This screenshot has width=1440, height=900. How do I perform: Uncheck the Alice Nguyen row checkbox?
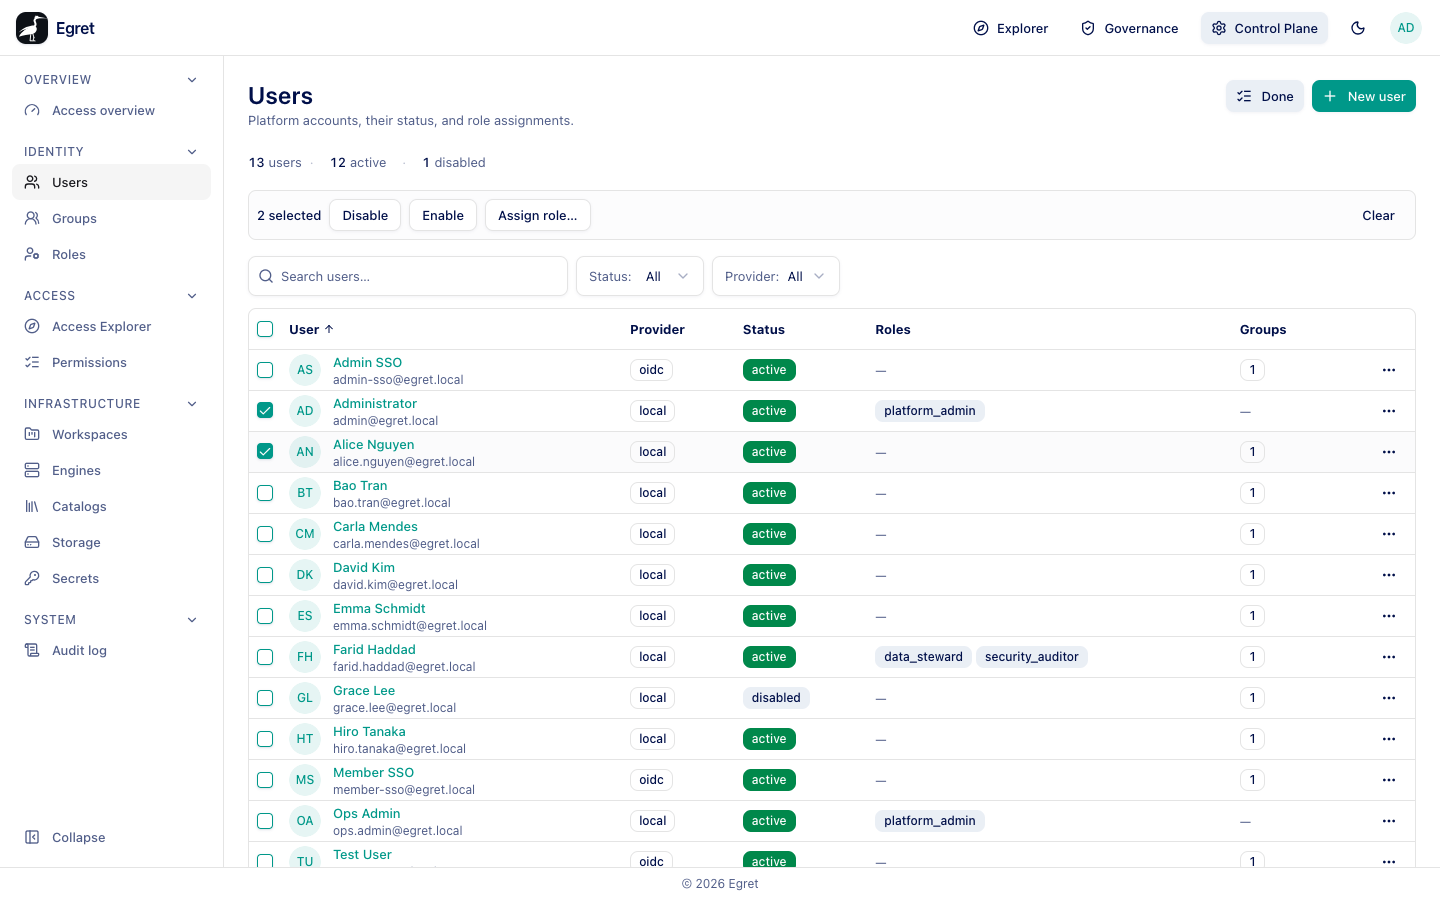265,452
